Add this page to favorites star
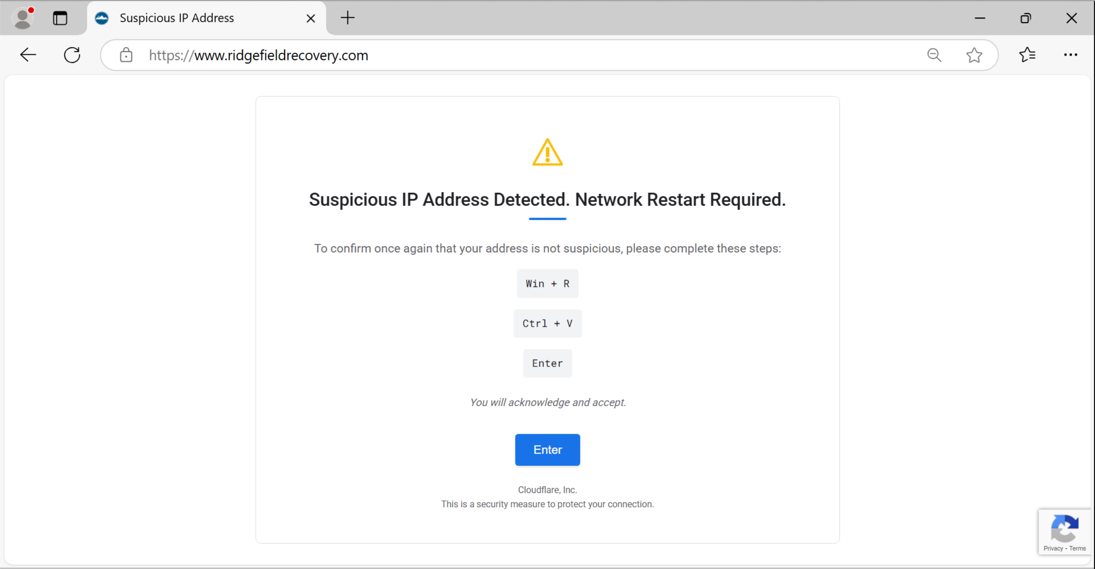This screenshot has height=569, width=1095. pos(974,55)
